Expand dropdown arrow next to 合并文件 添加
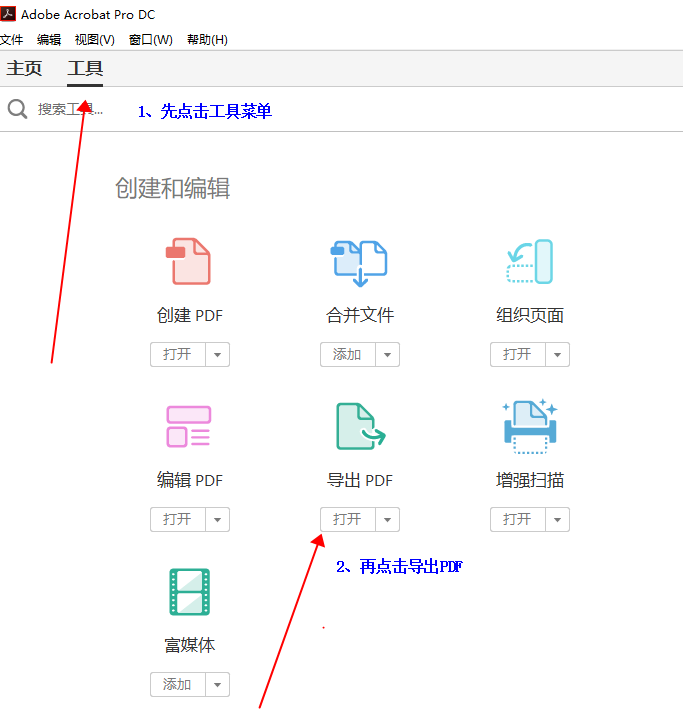The width and height of the screenshot is (683, 722). coord(387,355)
